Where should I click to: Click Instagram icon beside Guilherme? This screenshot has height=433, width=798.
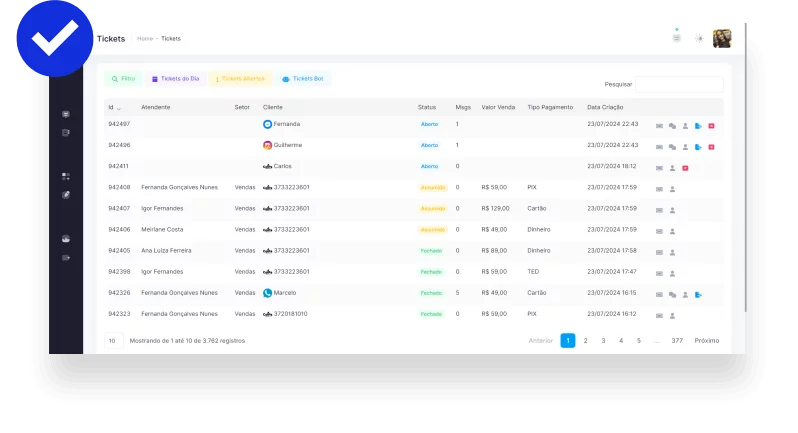267,145
